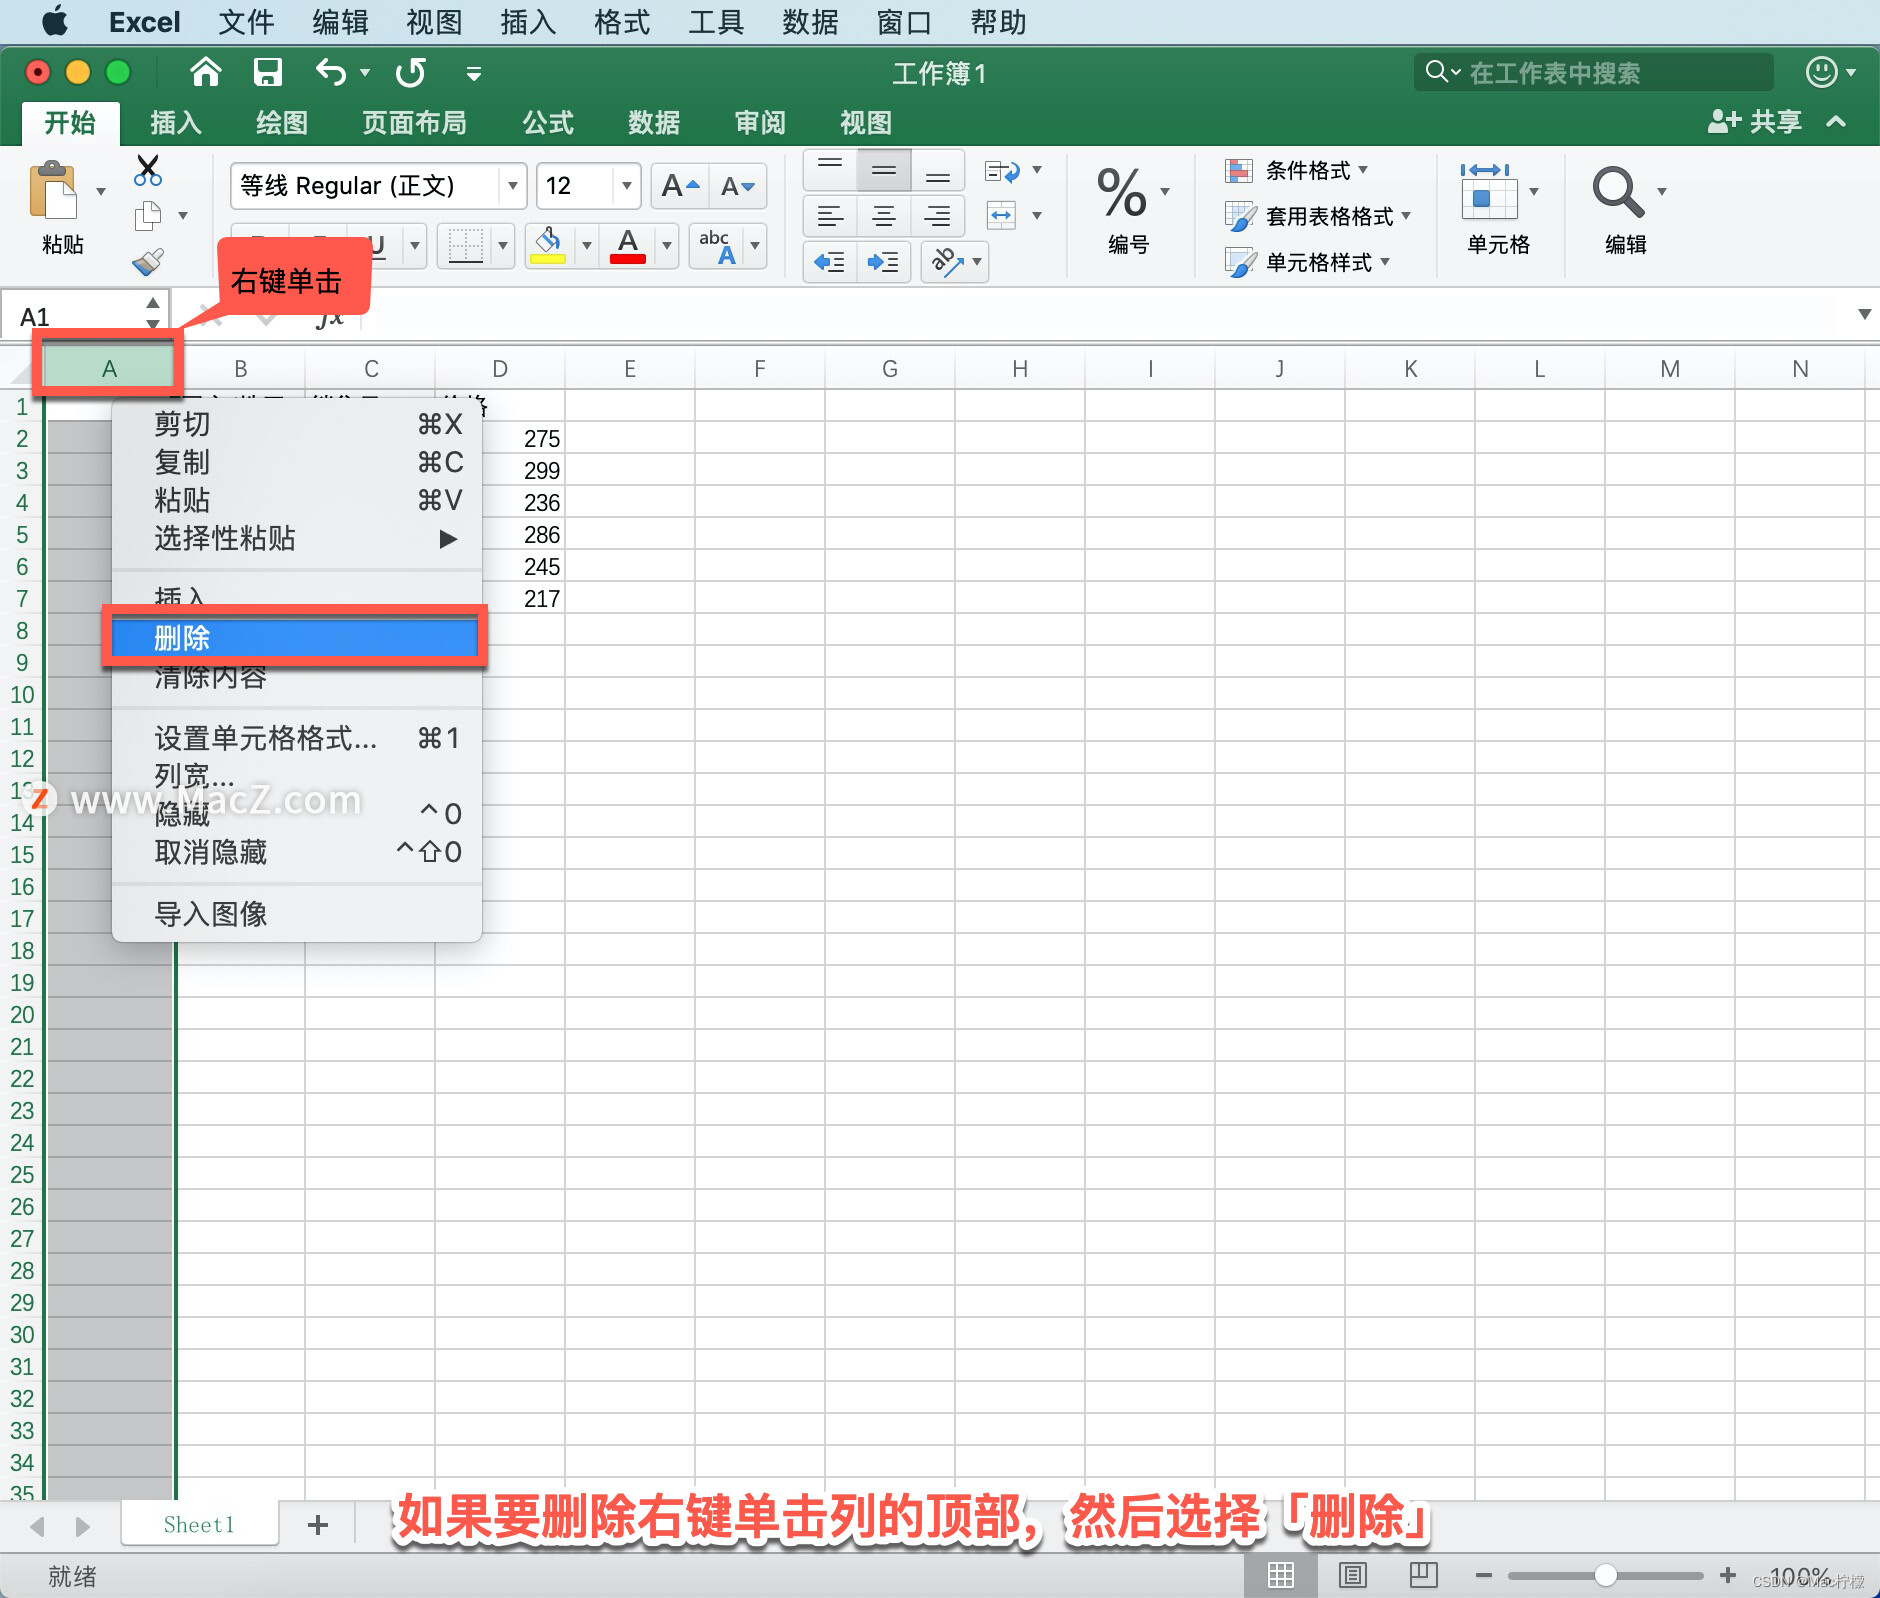
Task: Select the Format Painter brush icon
Action: (148, 261)
